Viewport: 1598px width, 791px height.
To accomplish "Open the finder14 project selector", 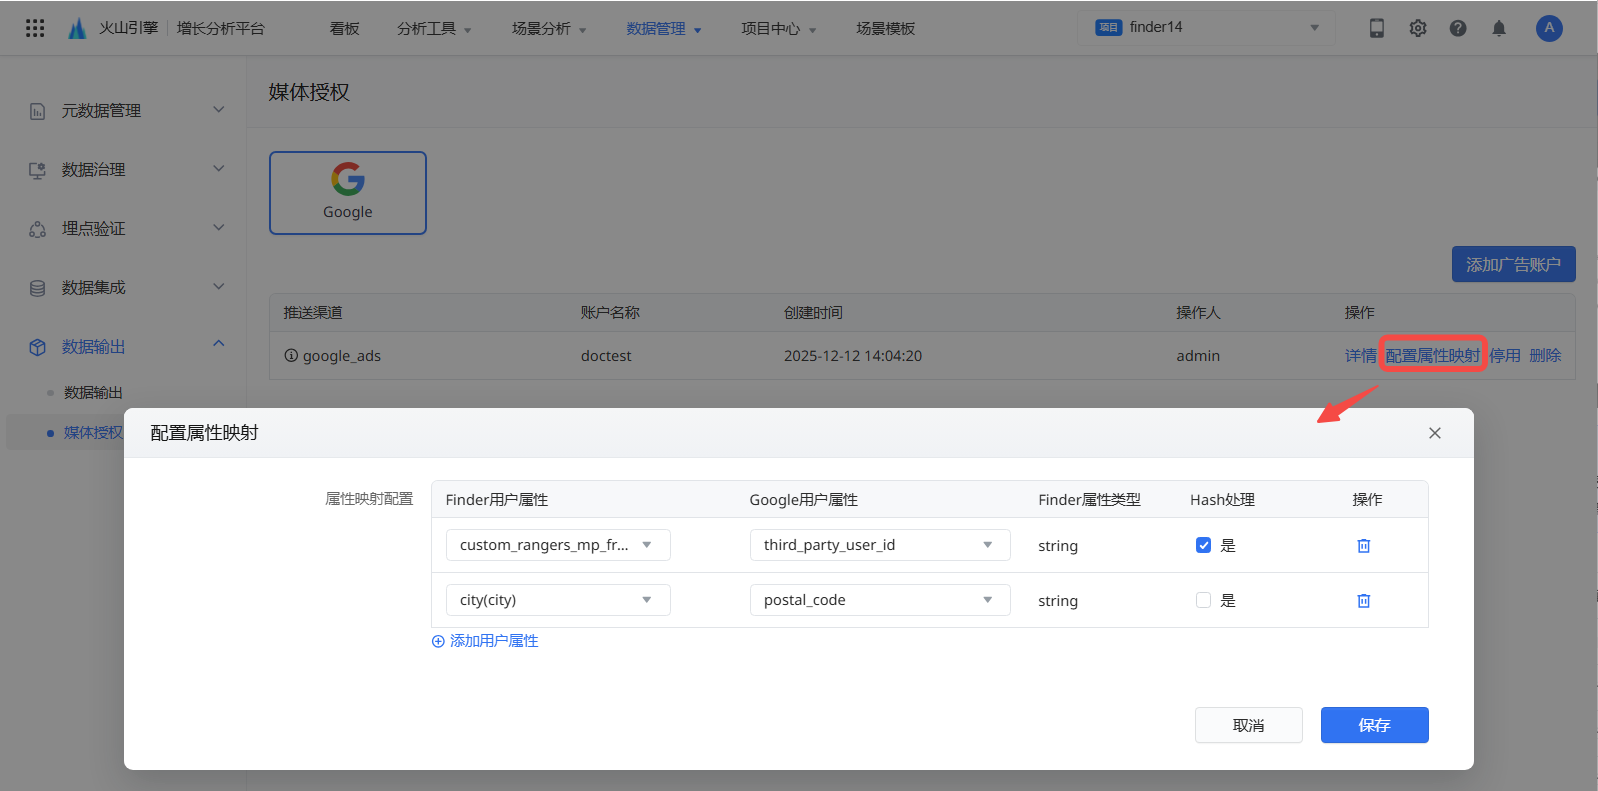I will coord(1207,28).
